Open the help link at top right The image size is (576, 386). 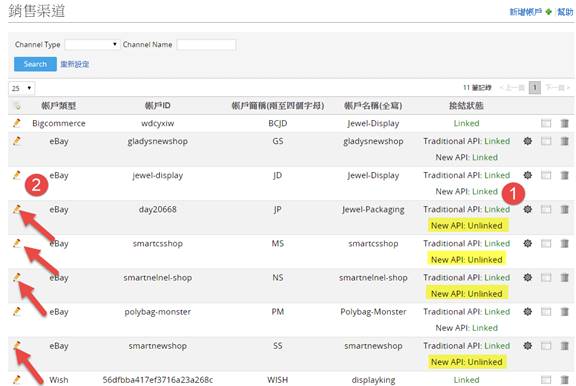(565, 12)
